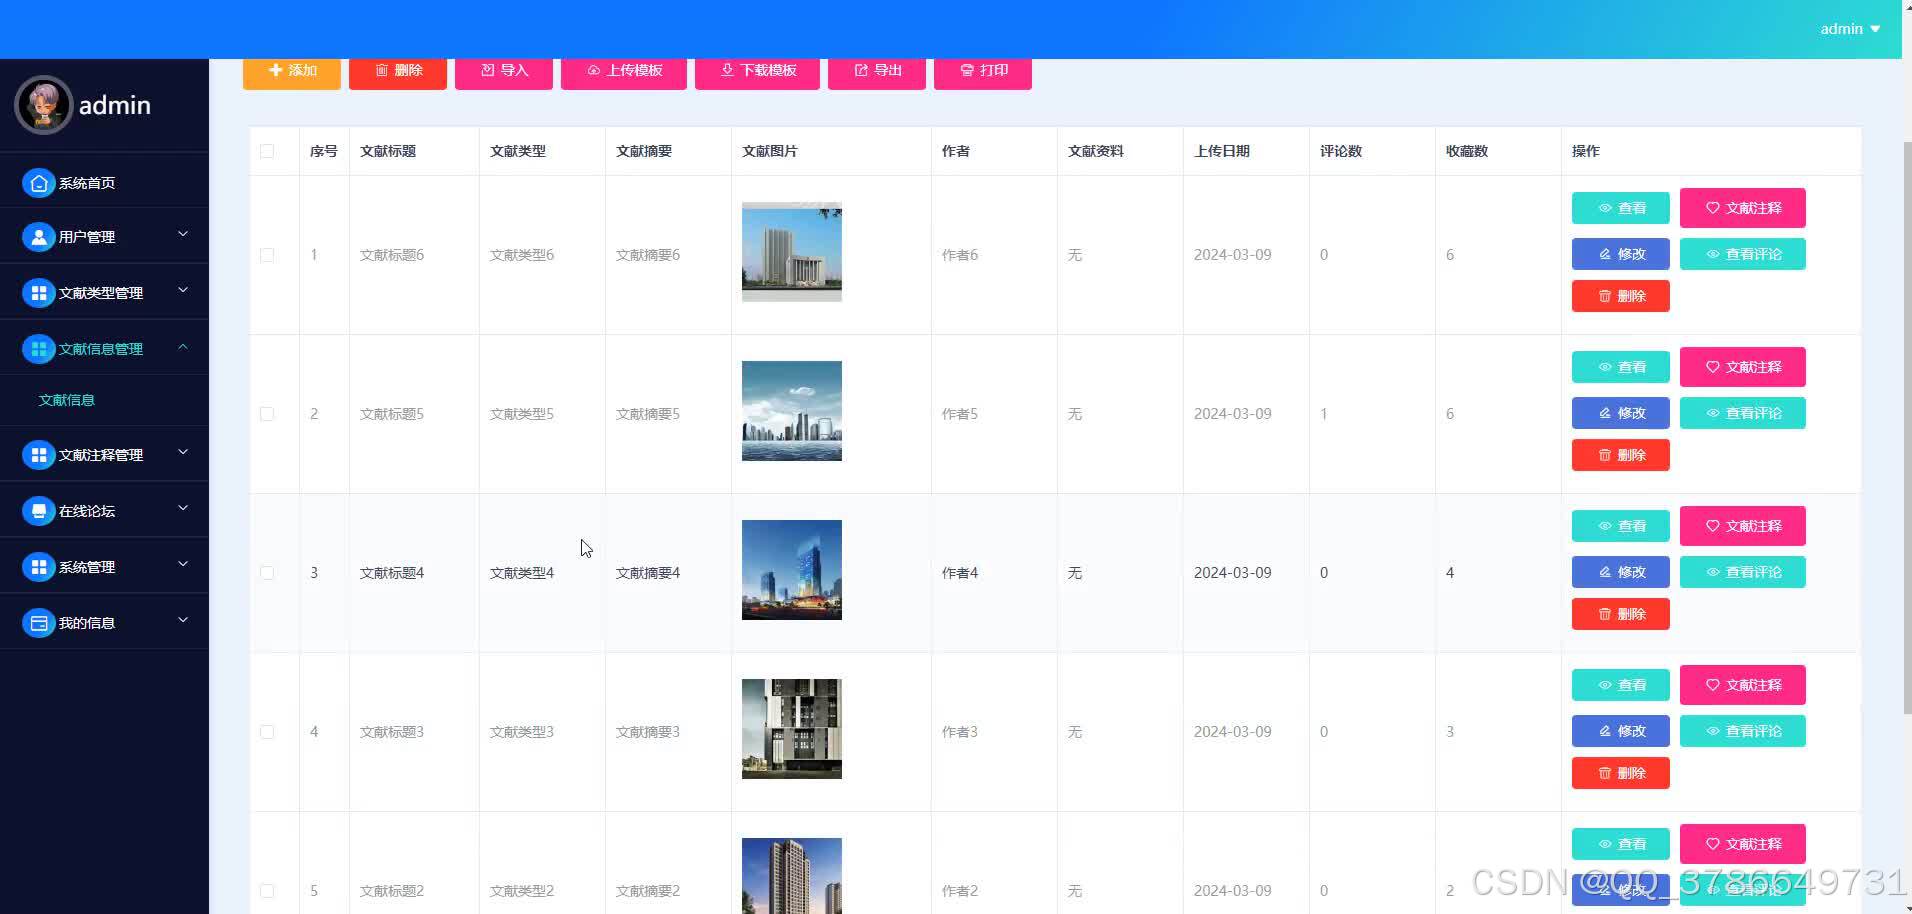Toggle the select-all checkbox in table header

click(267, 151)
